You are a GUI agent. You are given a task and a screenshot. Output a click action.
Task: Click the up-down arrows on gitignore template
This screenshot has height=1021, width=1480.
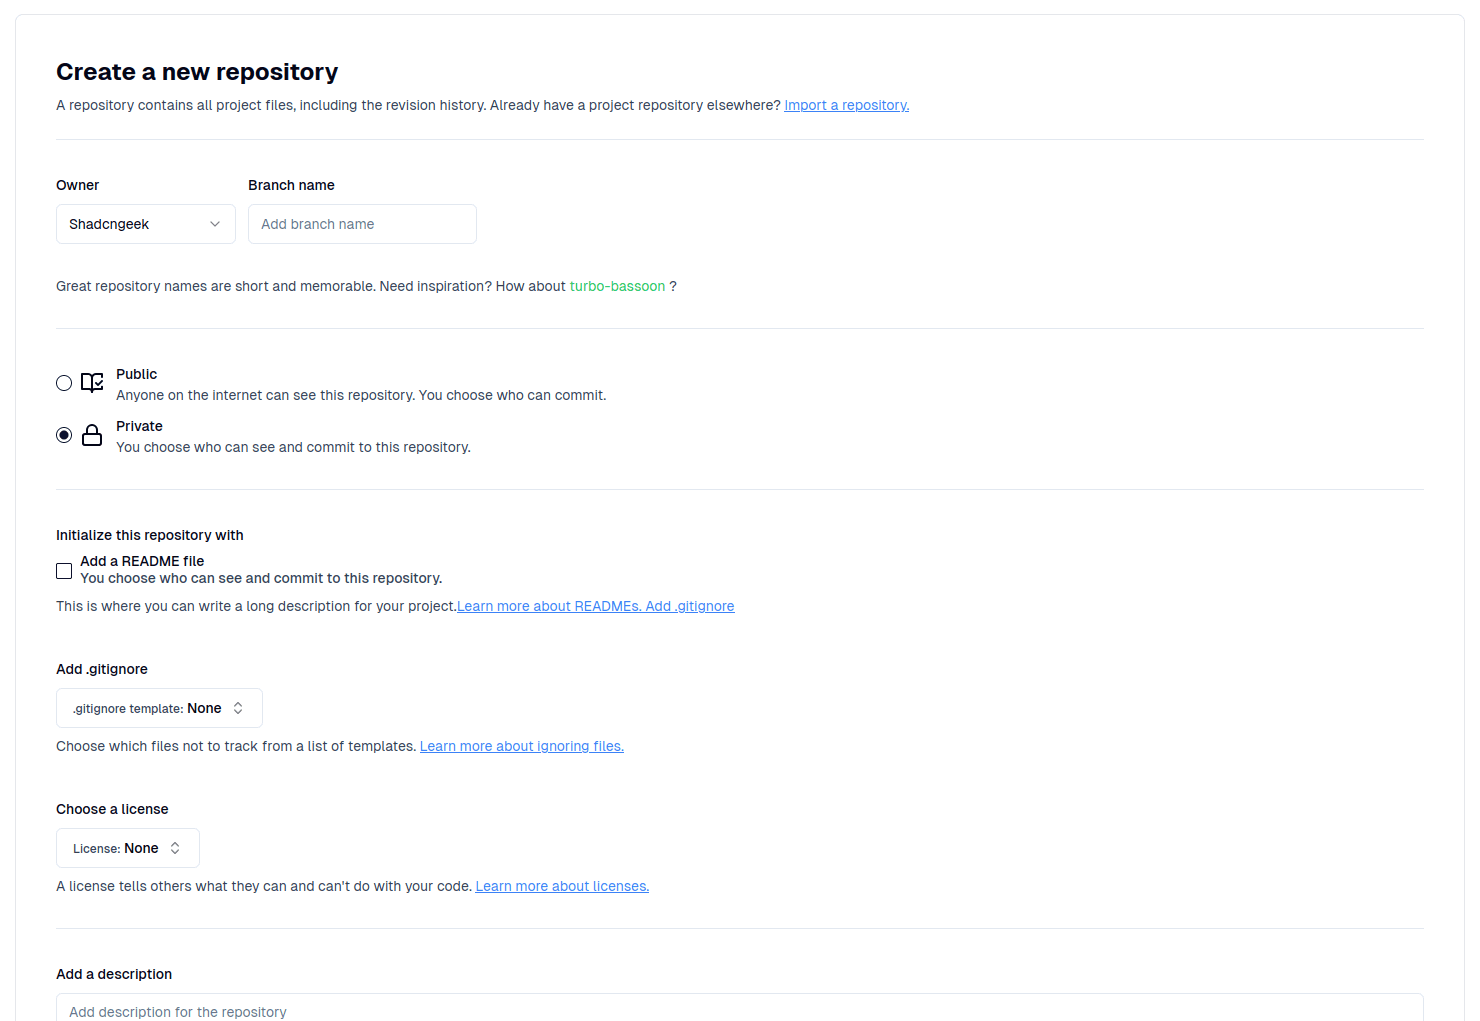click(238, 708)
